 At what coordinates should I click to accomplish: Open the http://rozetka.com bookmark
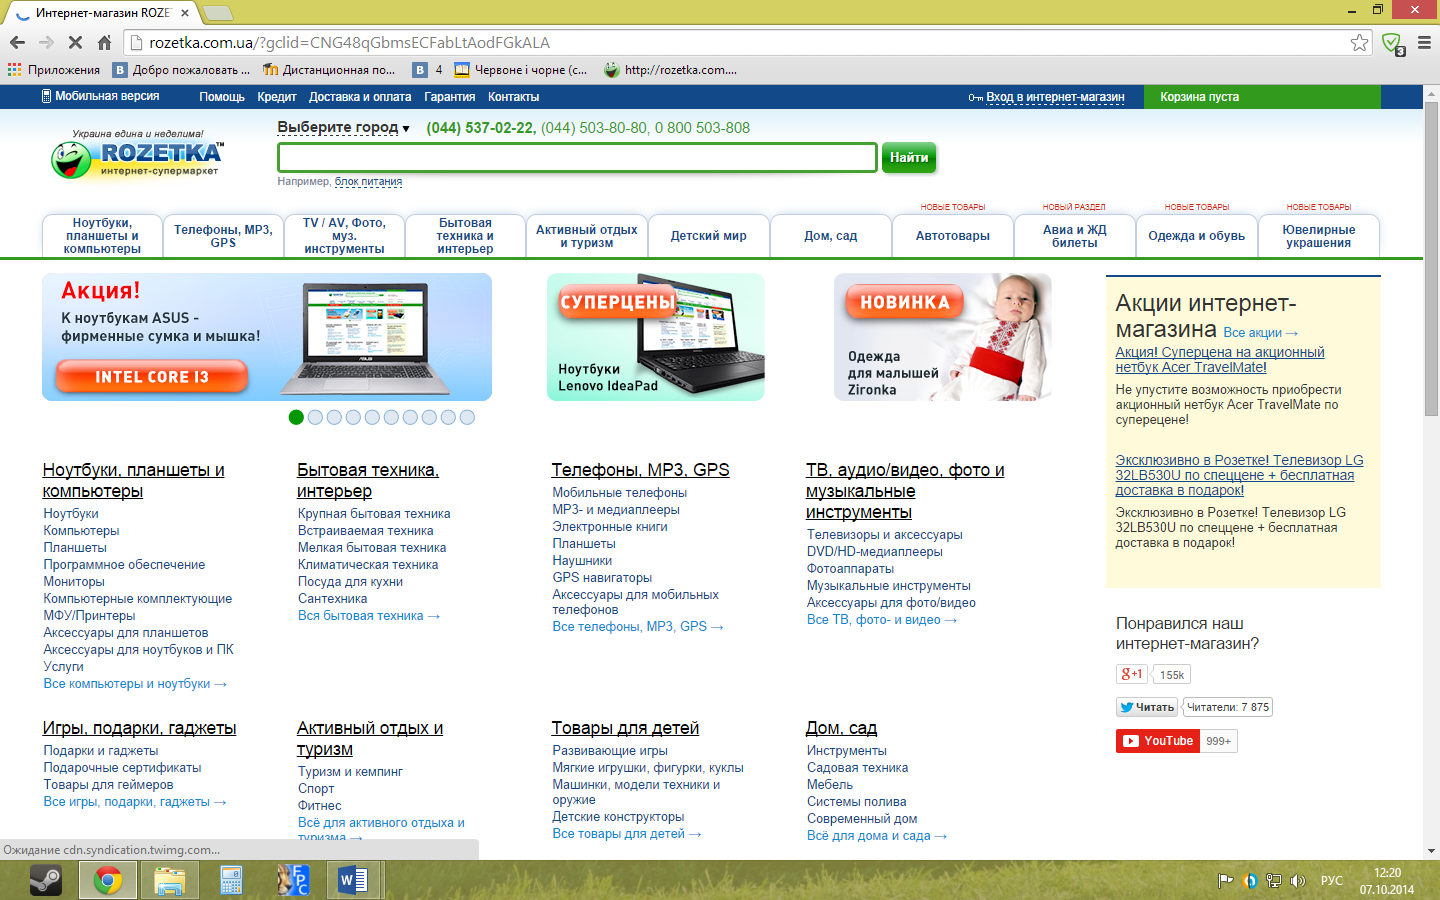671,70
